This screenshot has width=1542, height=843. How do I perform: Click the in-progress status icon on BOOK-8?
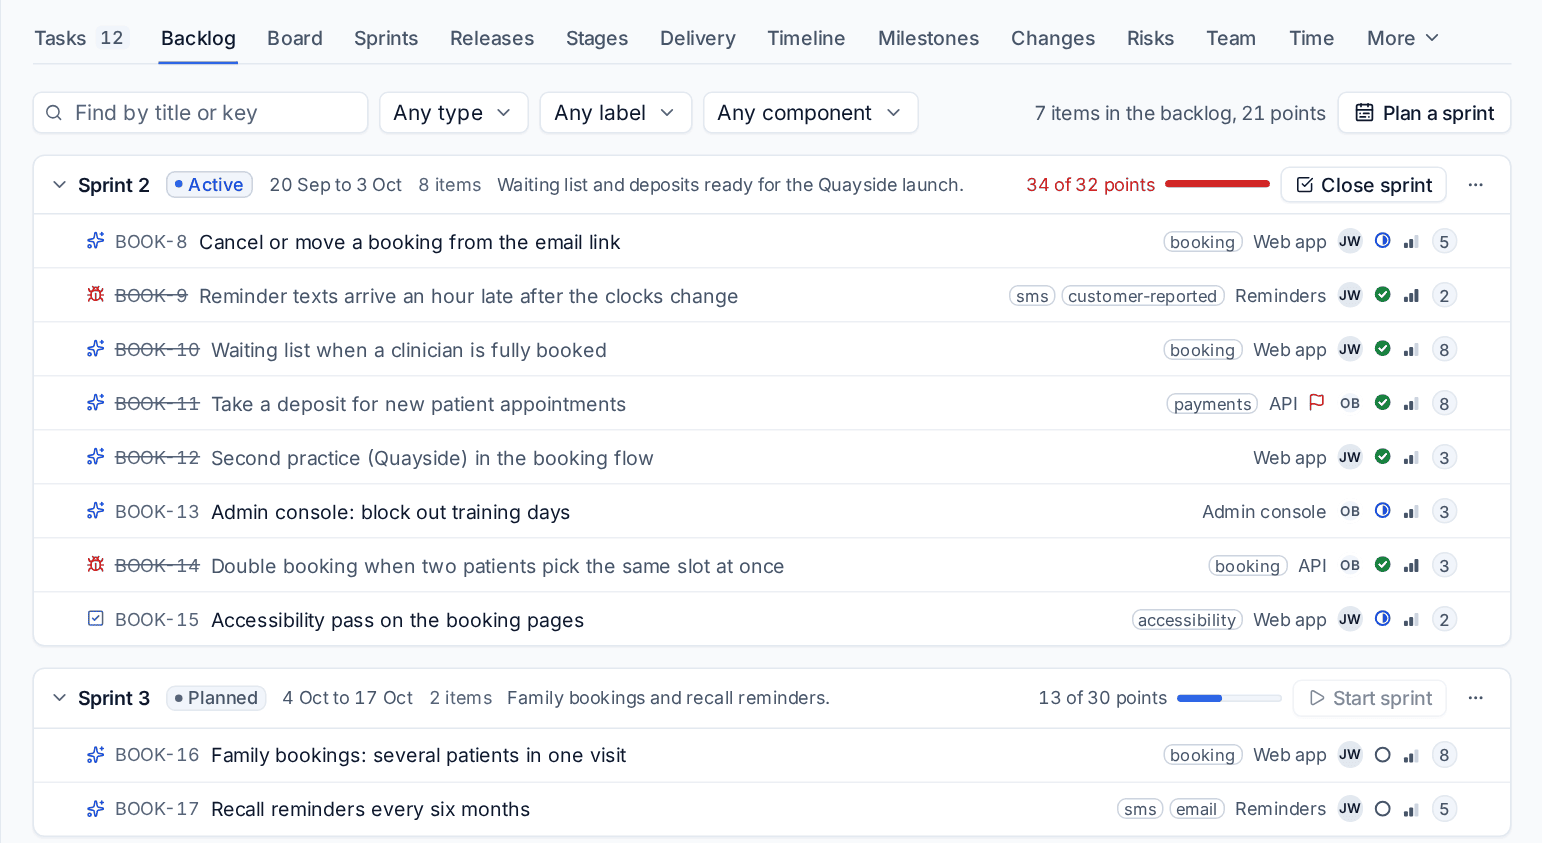[1383, 241]
